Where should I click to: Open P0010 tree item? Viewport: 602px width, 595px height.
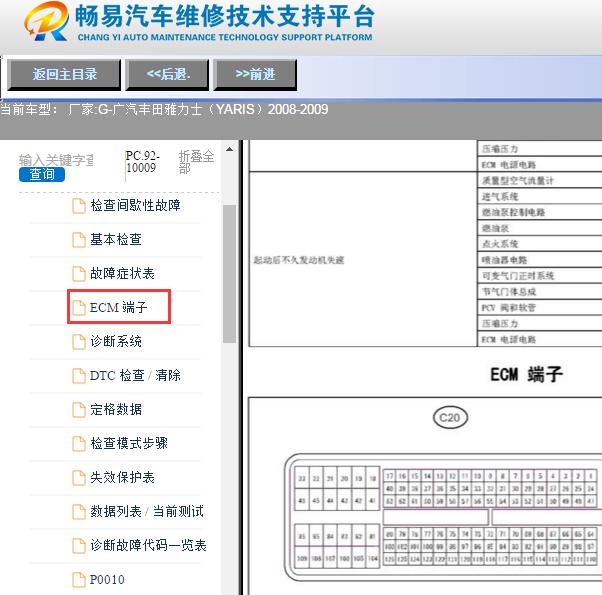coord(107,579)
